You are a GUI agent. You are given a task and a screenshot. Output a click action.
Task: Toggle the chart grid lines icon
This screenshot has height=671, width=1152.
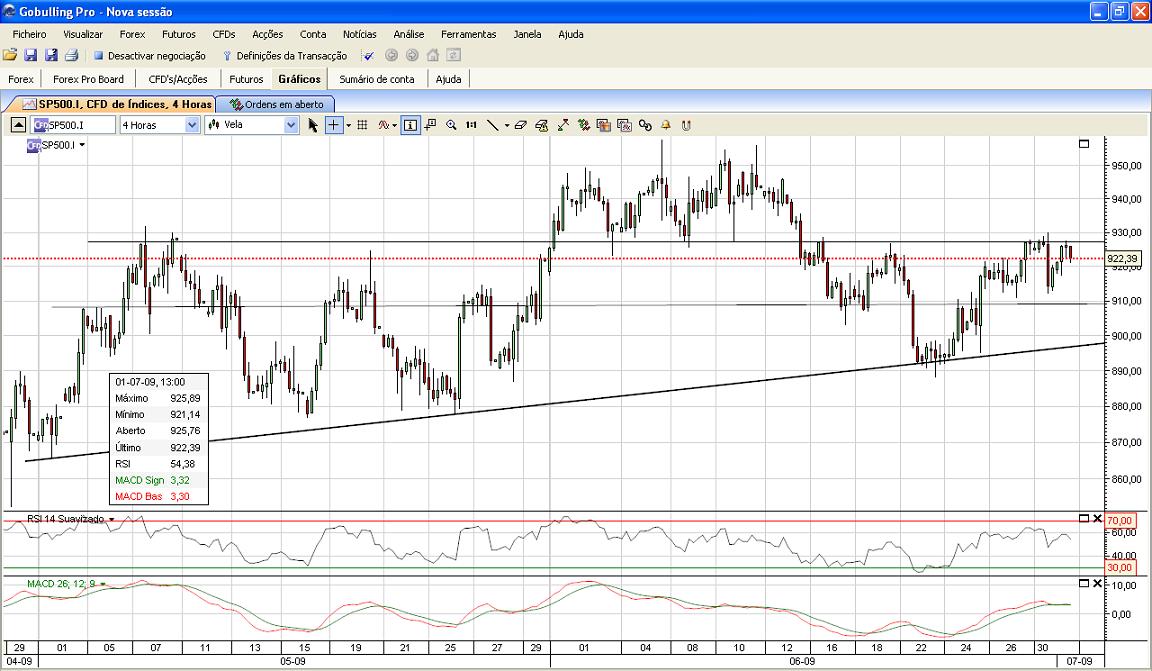click(362, 125)
